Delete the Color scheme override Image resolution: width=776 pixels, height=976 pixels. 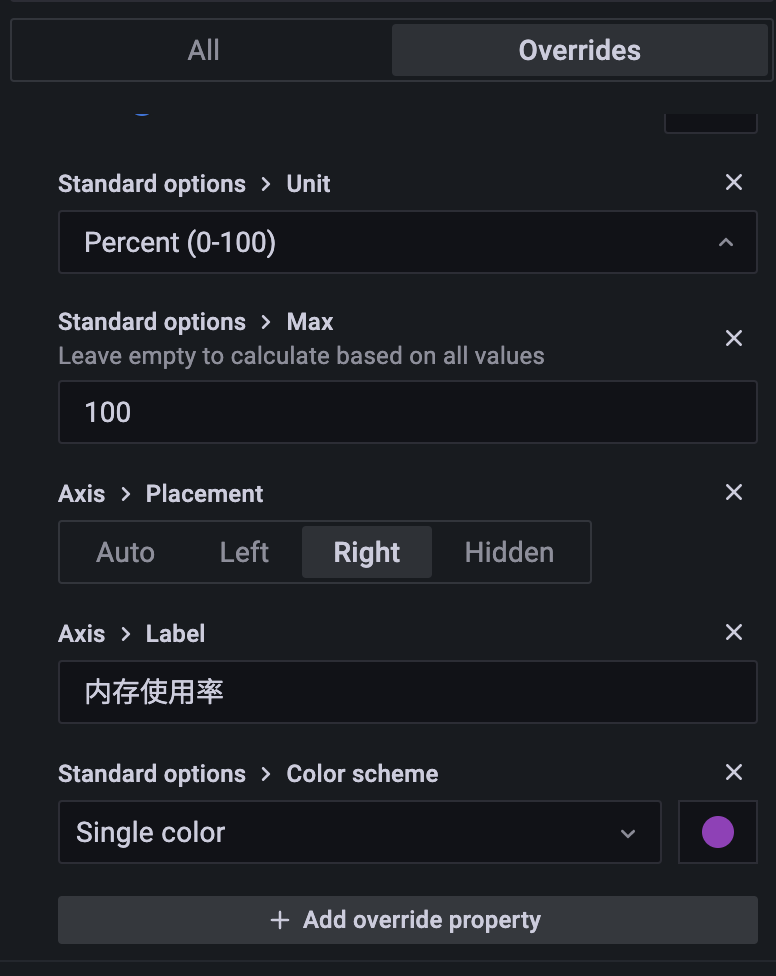click(734, 772)
